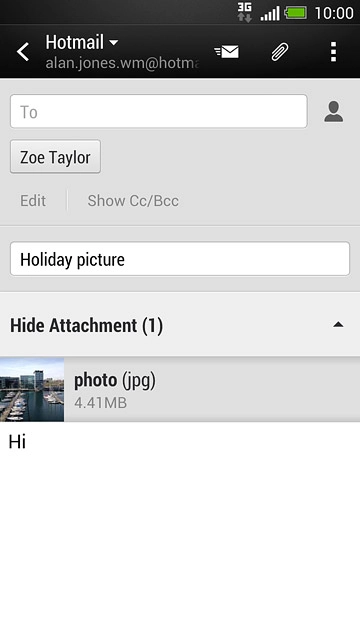The image size is (360, 640).
Task: Open the three-dot overflow menu
Action: point(333,52)
